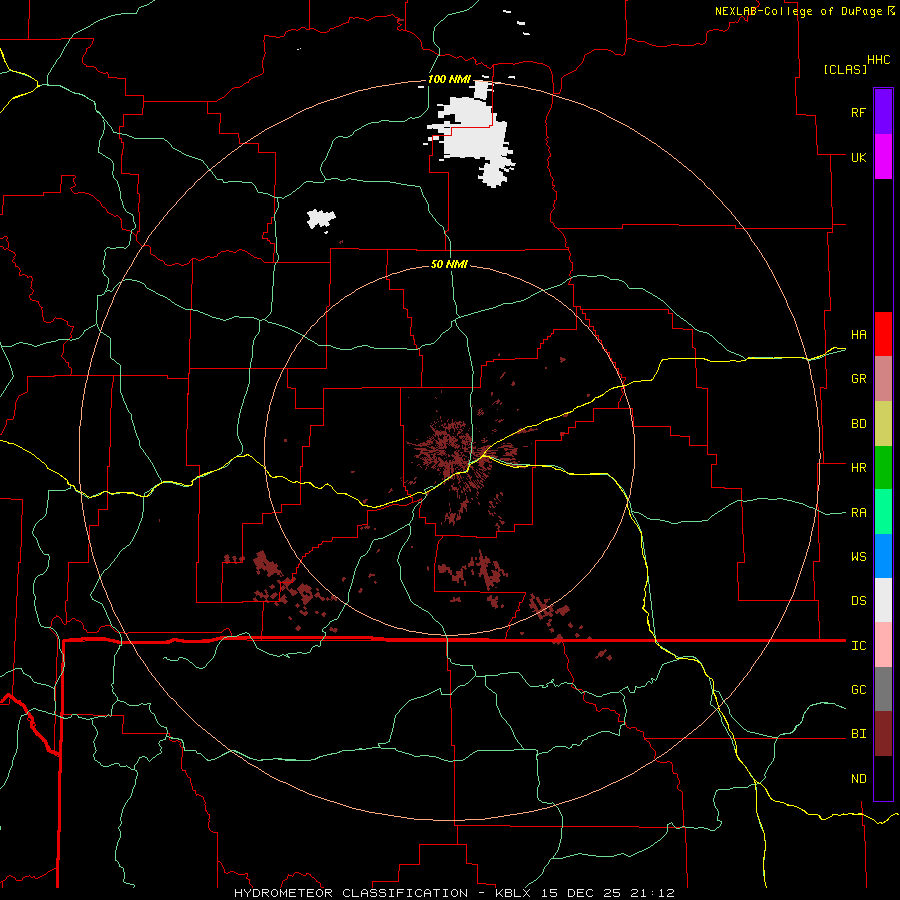Click the '[CLAS]' units label

tap(845, 69)
